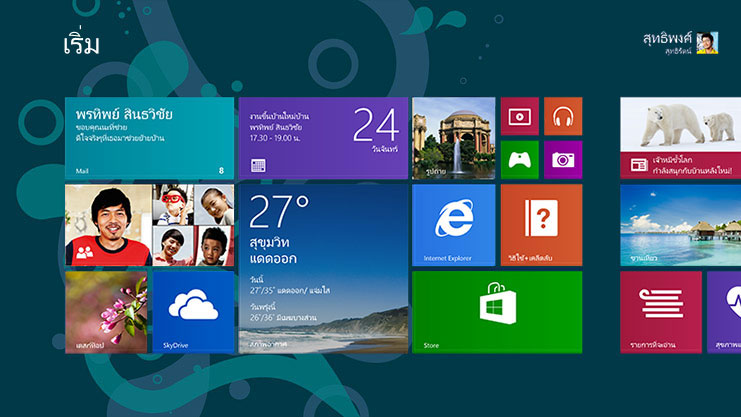Viewport: 741px width, 417px height.
Task: Open the purple Camera tile
Action: coord(562,159)
